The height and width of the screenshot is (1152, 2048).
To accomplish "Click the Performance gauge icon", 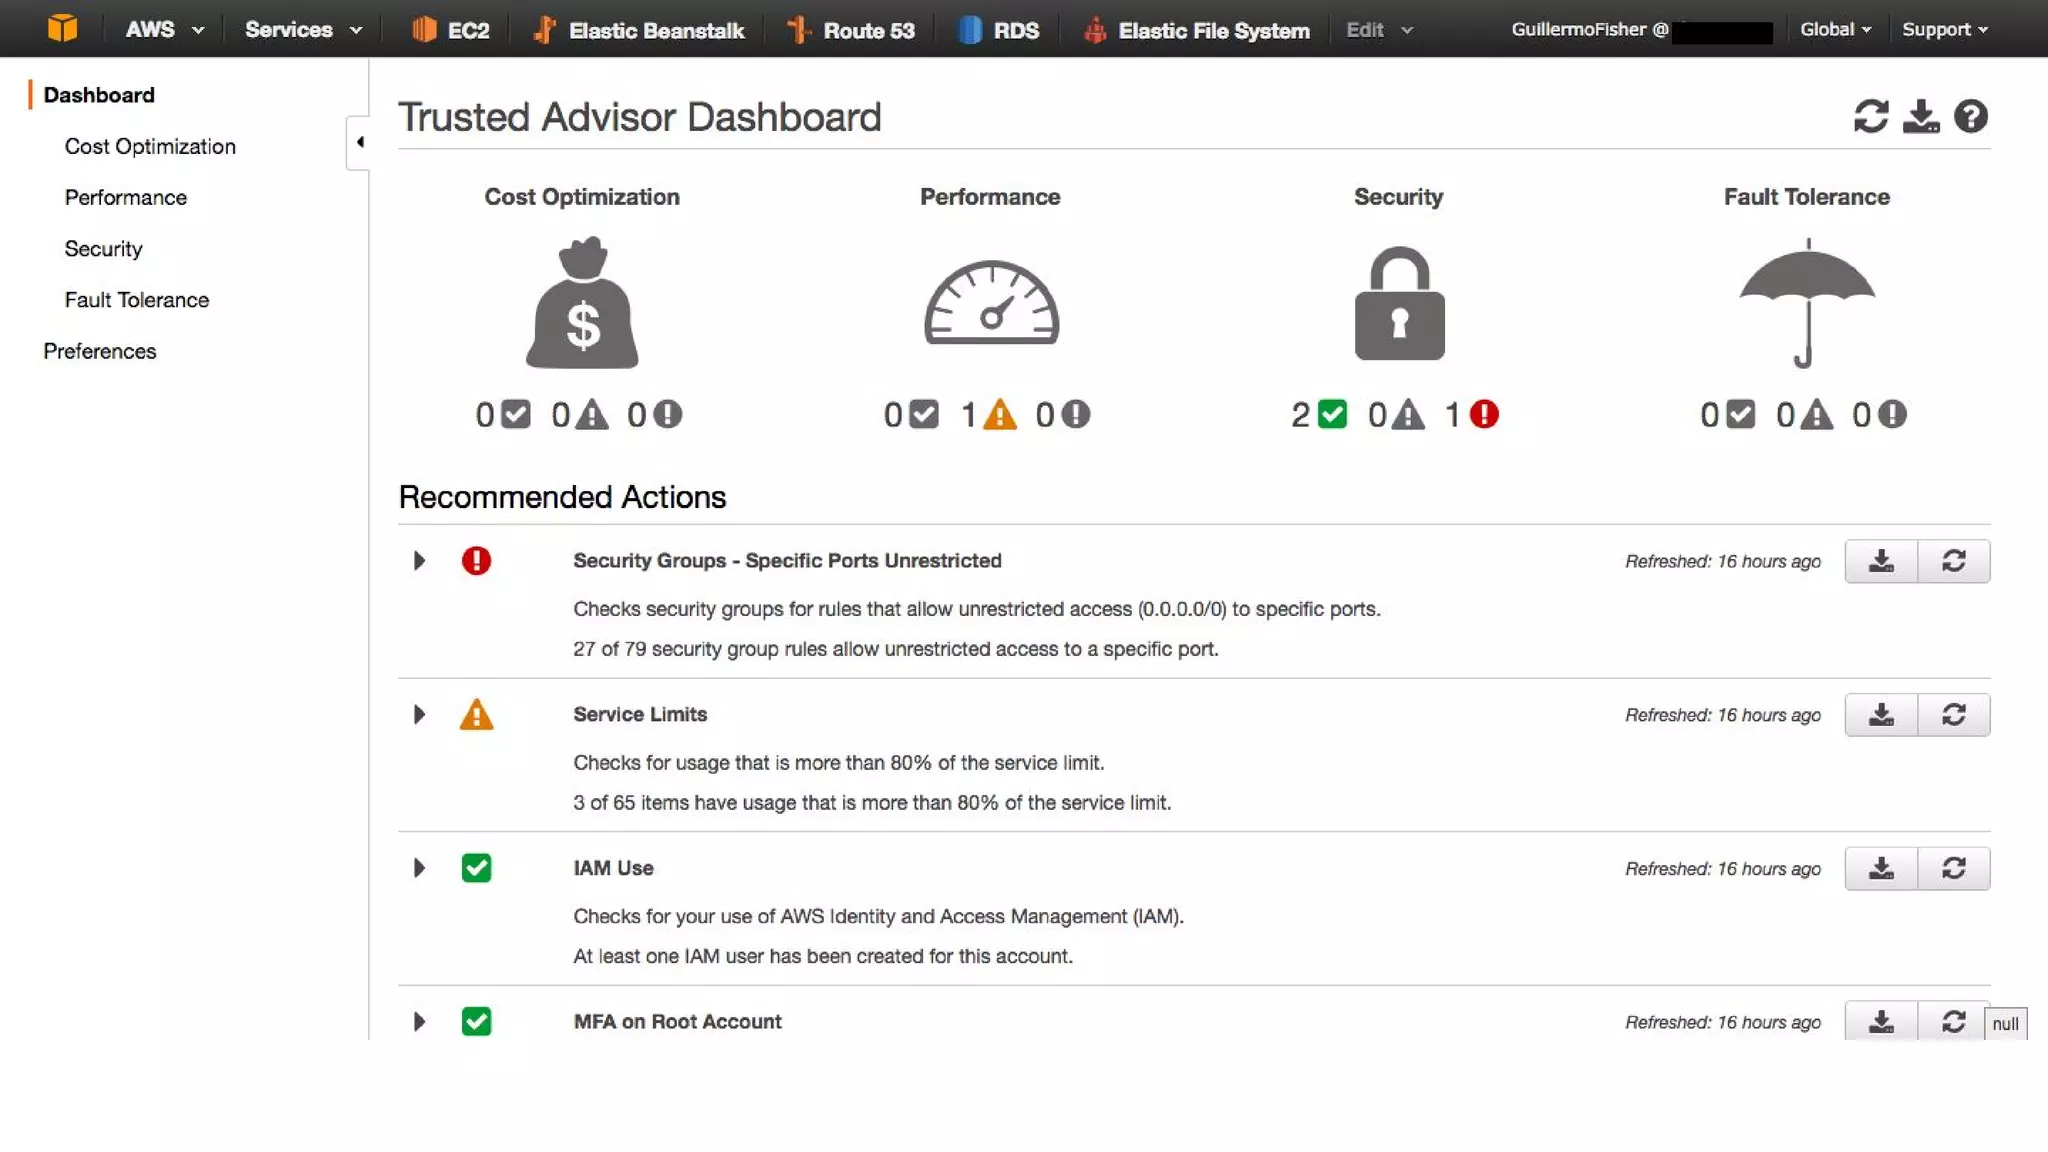I will pos(990,304).
